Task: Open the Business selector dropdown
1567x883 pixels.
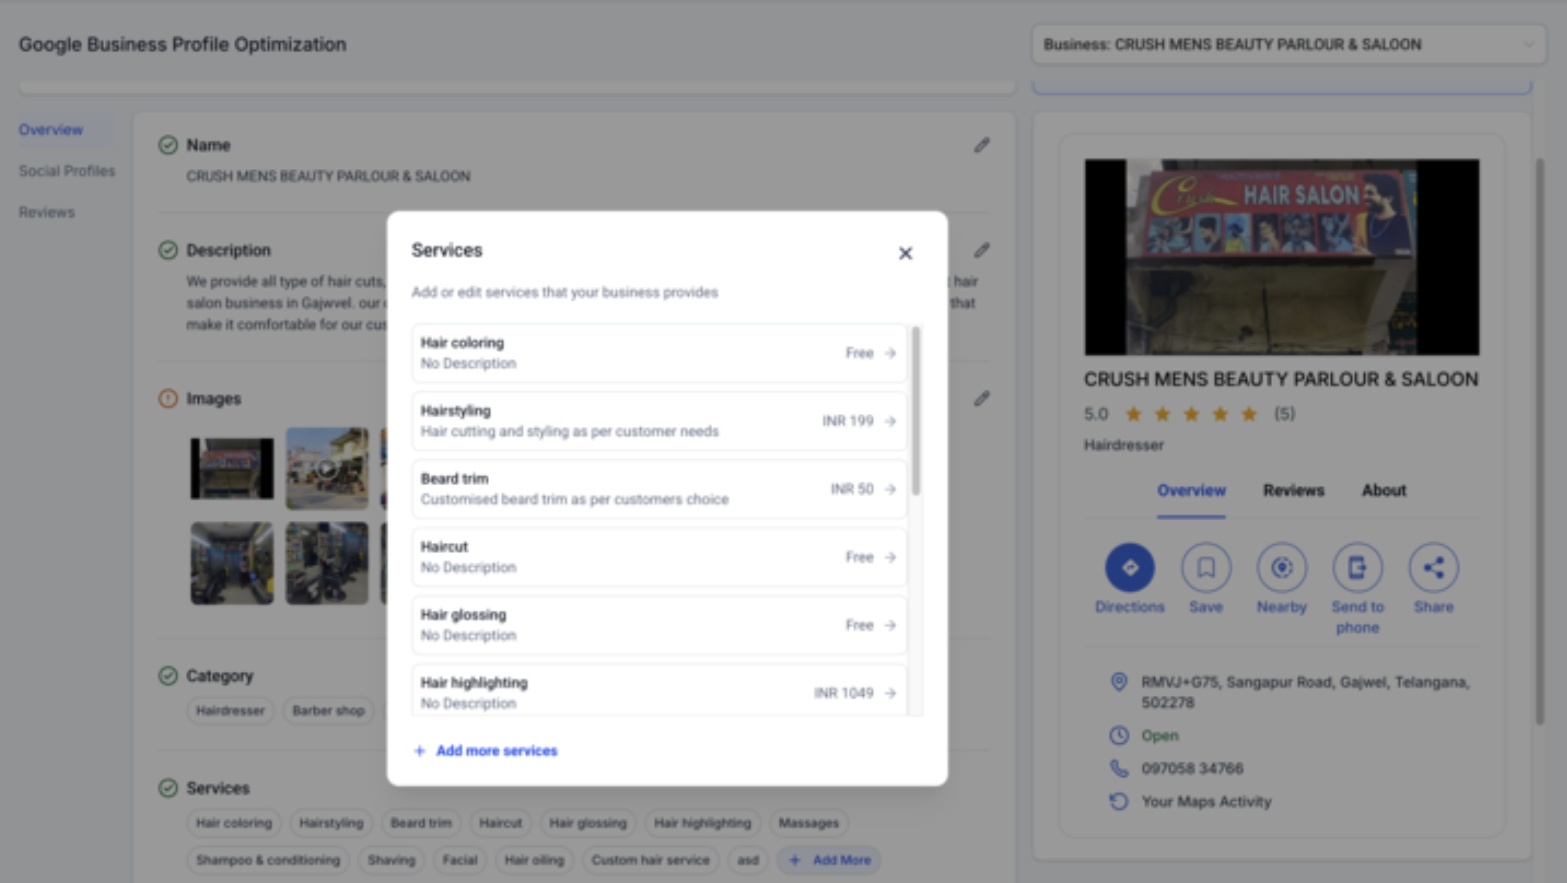Action: [1289, 44]
